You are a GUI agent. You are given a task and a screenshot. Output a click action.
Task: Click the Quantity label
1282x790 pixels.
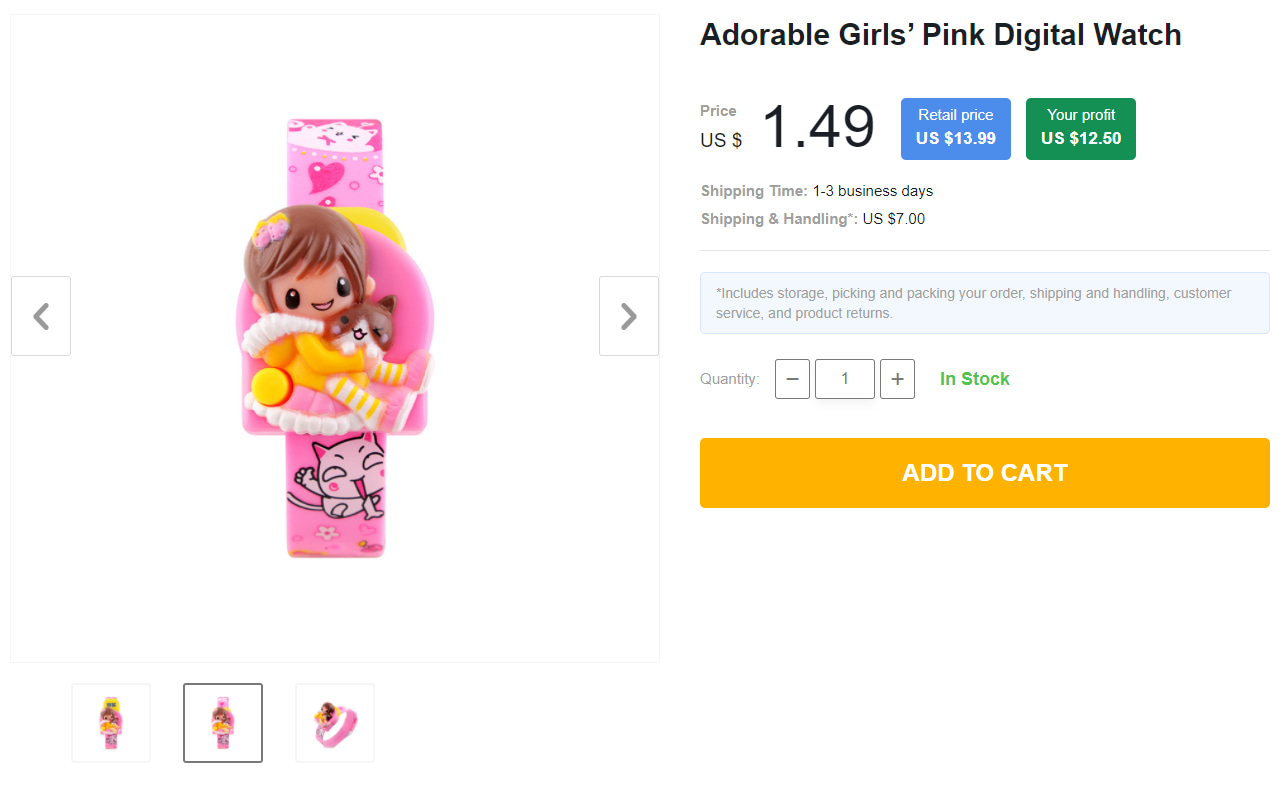click(x=729, y=379)
